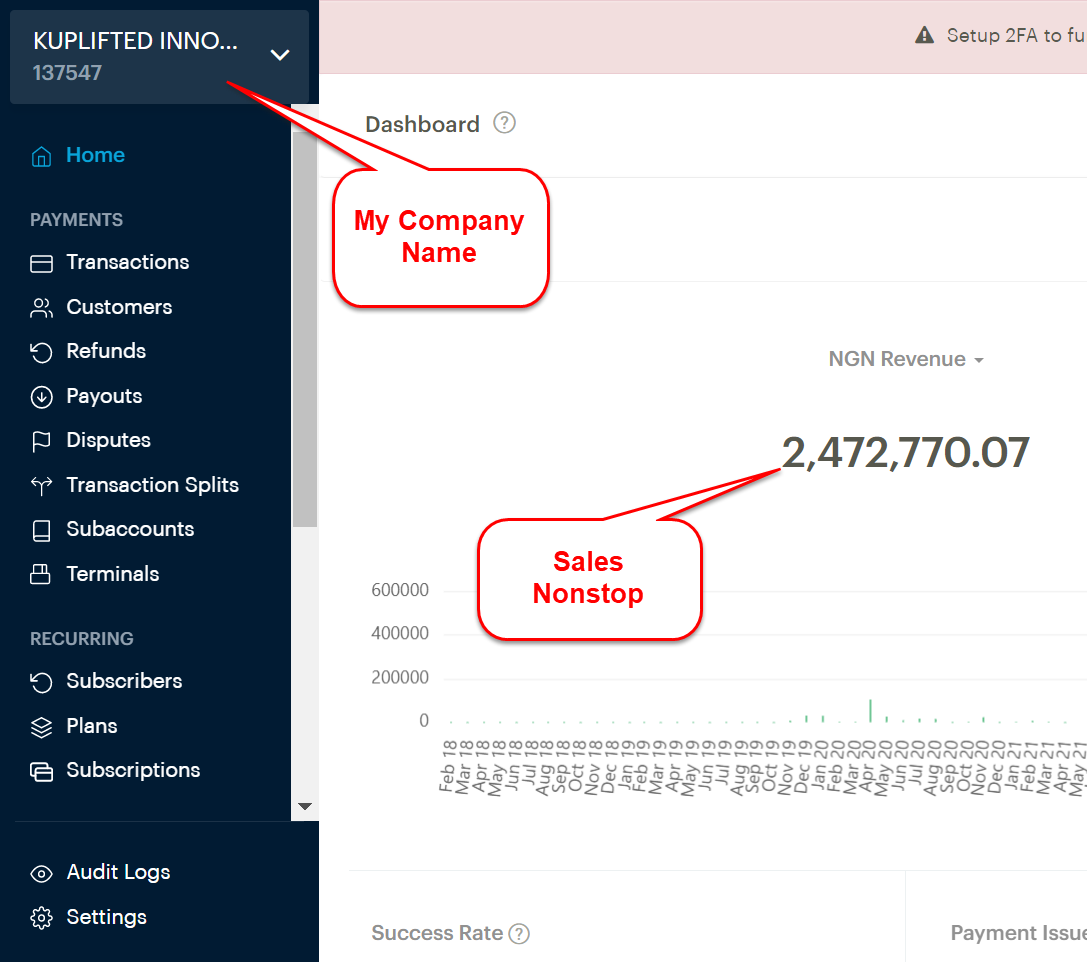Go to Terminals in the sidebar

pyautogui.click(x=112, y=574)
